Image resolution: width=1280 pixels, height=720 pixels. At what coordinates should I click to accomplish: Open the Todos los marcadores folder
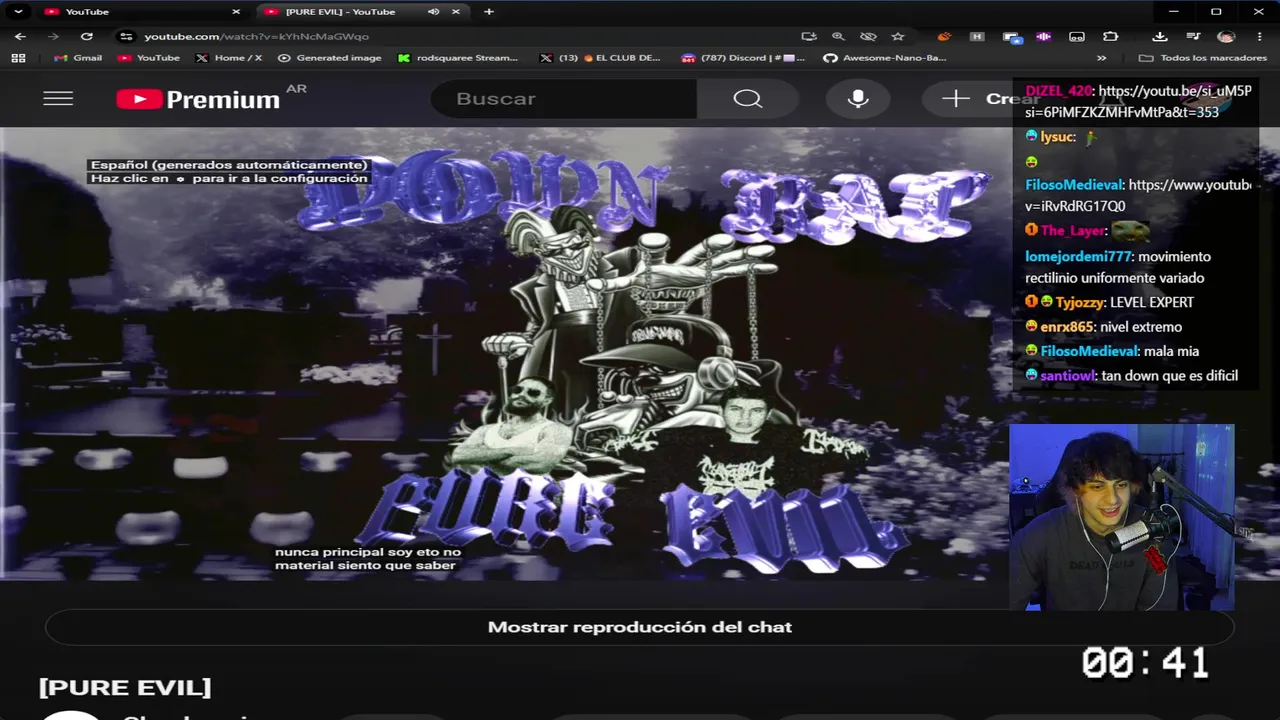1203,58
